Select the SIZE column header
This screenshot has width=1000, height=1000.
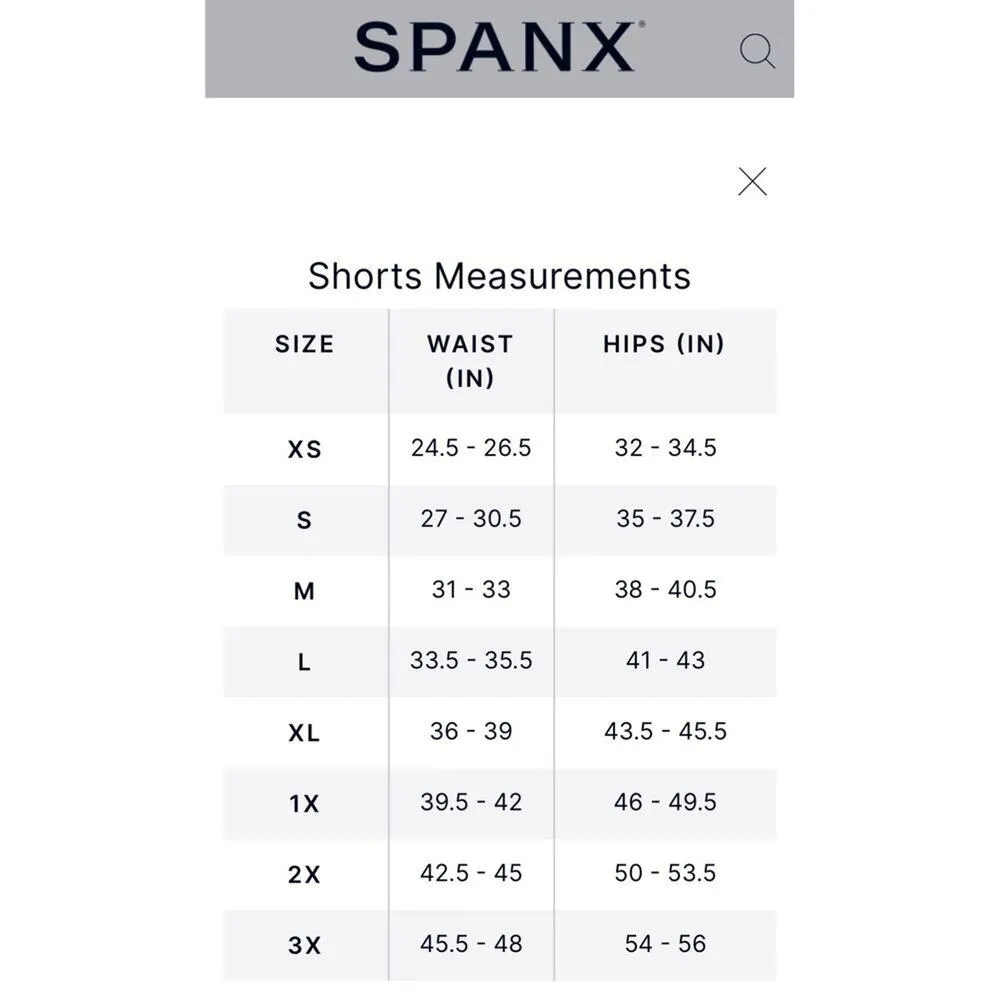[x=304, y=345]
